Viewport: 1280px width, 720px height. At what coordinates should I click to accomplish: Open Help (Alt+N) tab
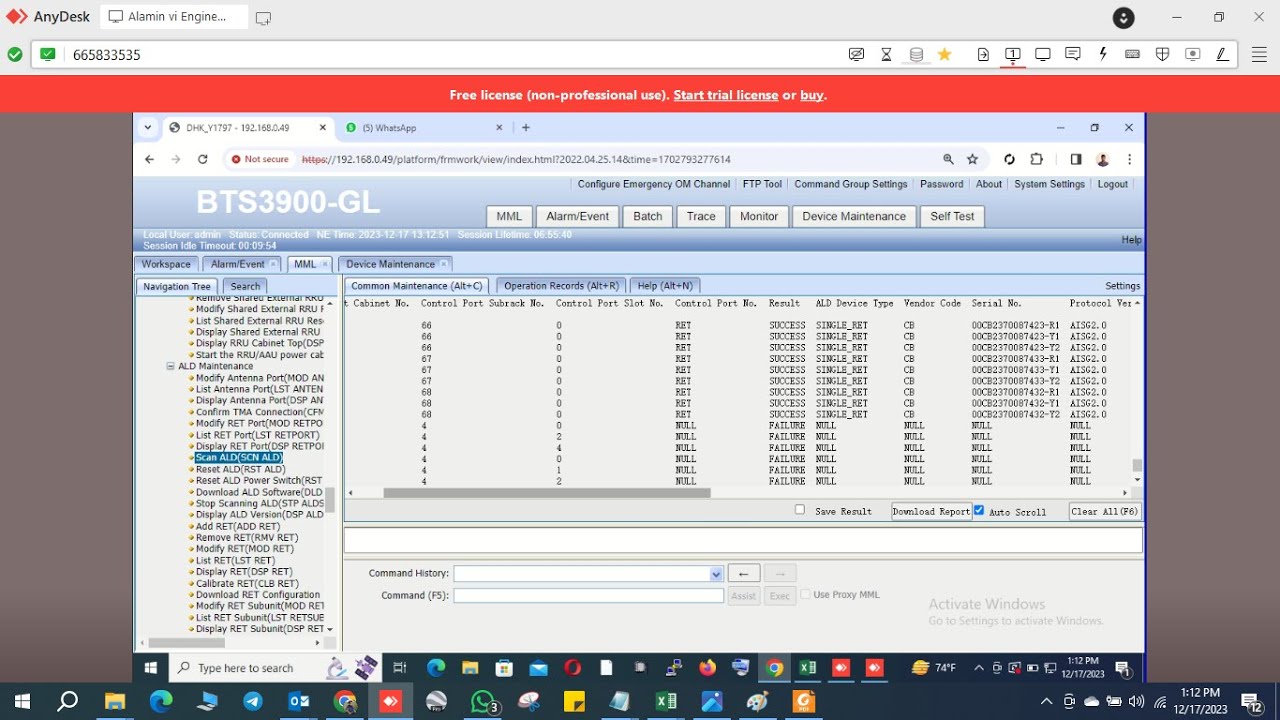[665, 286]
